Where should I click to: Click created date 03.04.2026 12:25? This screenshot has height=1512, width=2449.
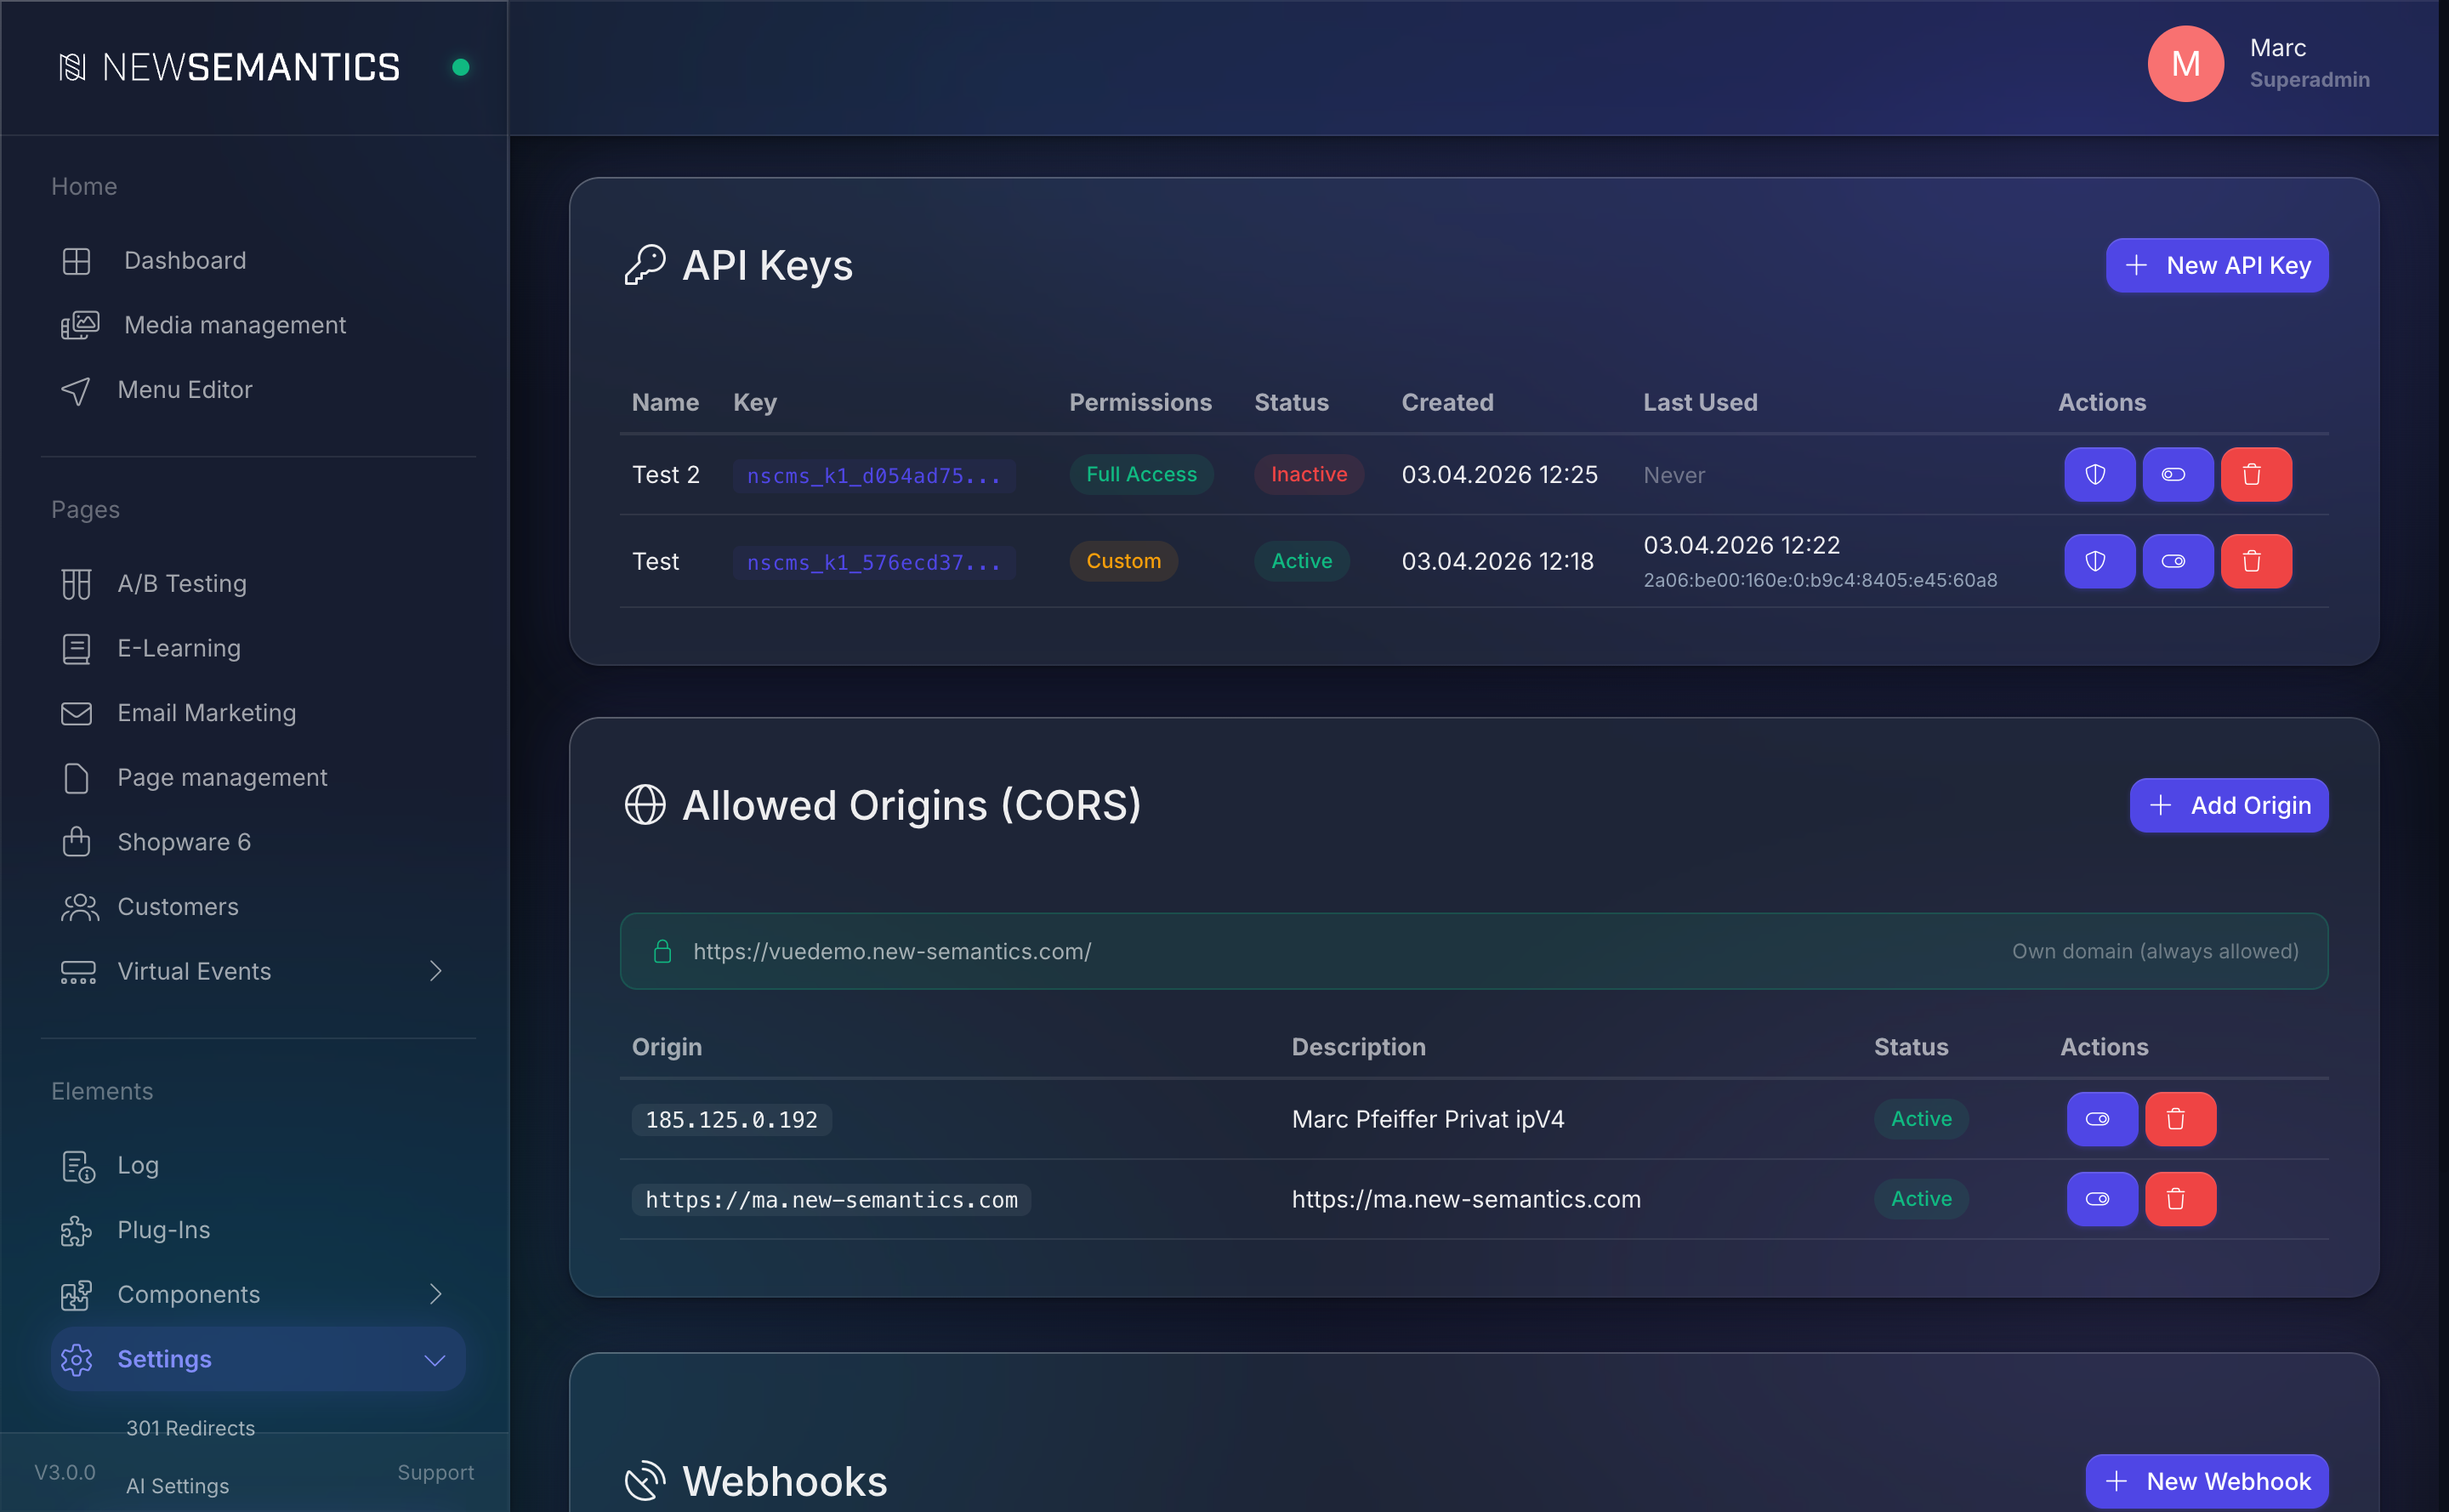coord(1499,474)
